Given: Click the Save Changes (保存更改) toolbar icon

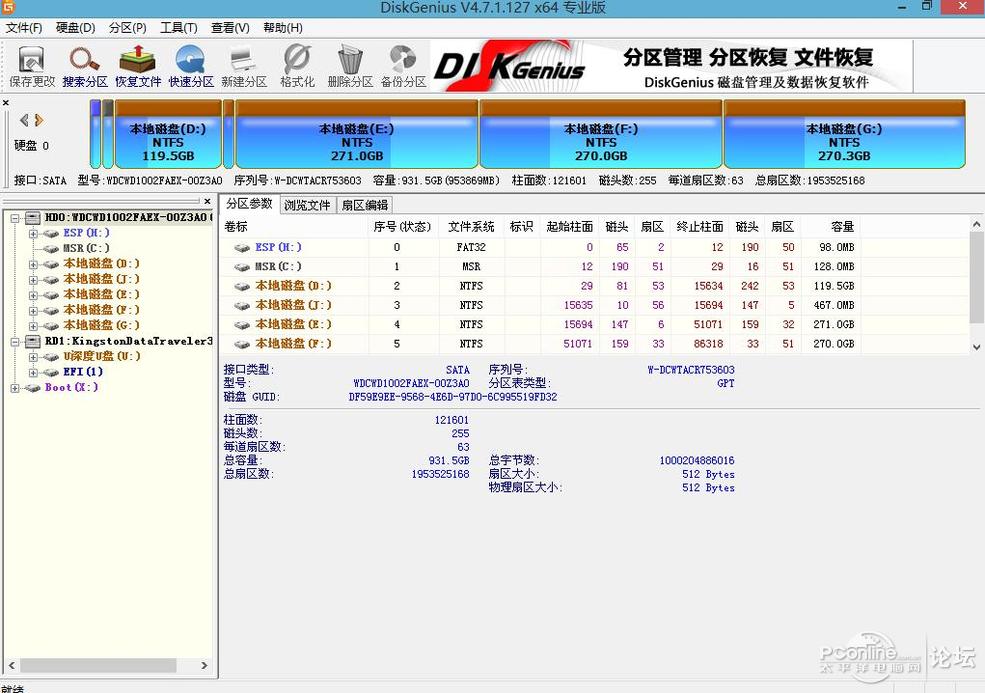Looking at the screenshot, I should tap(32, 66).
